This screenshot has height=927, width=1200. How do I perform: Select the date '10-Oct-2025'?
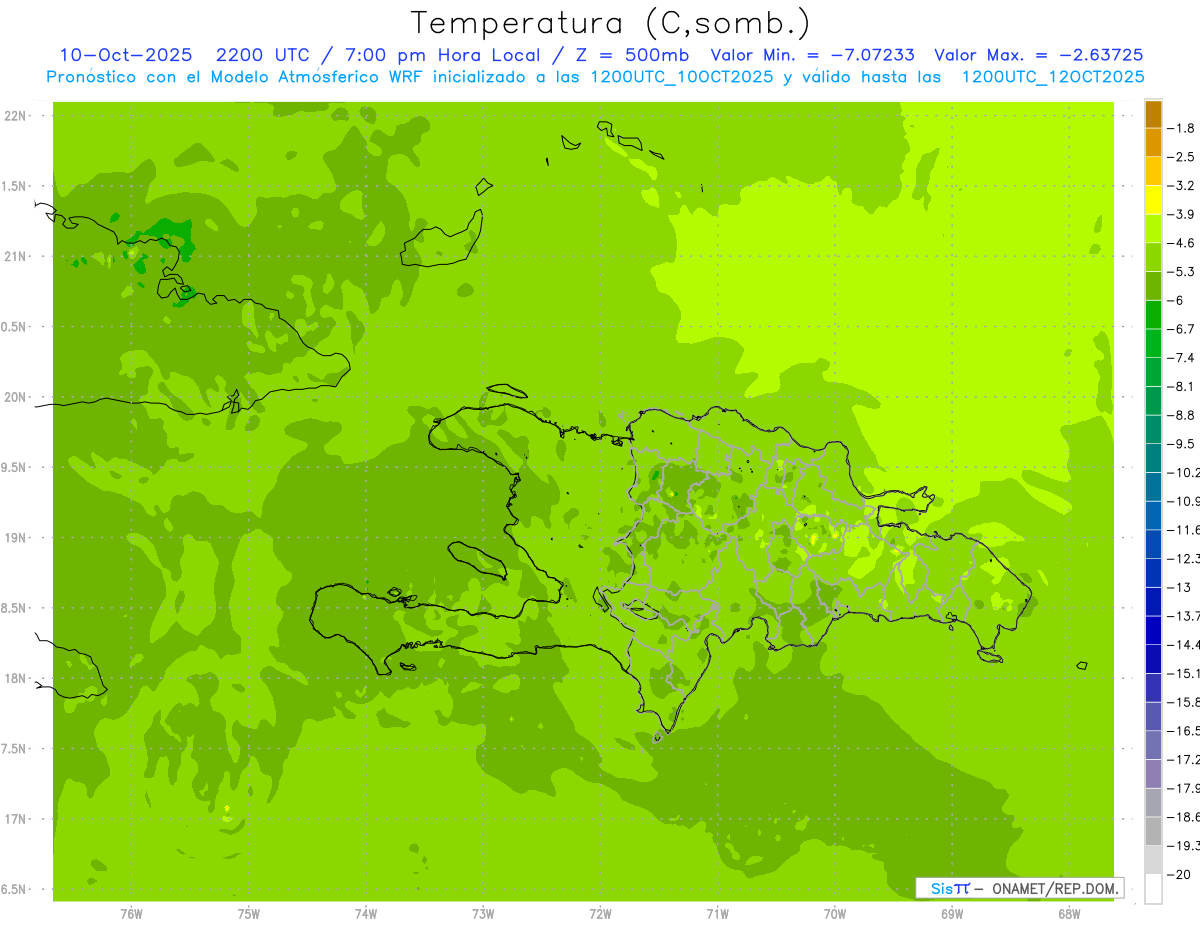[x=125, y=55]
